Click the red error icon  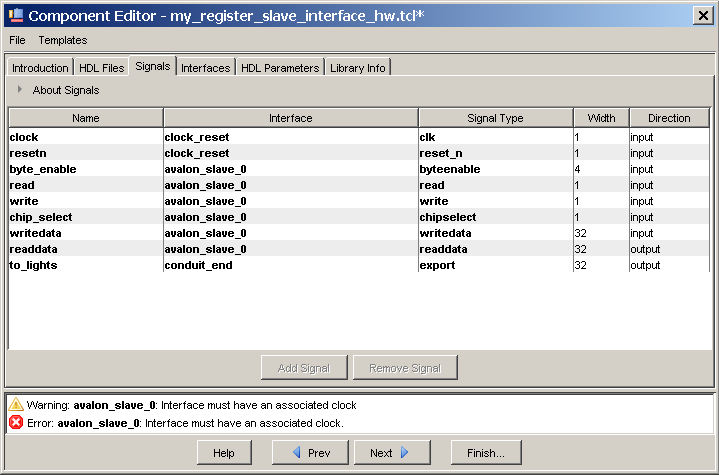pyautogui.click(x=15, y=423)
